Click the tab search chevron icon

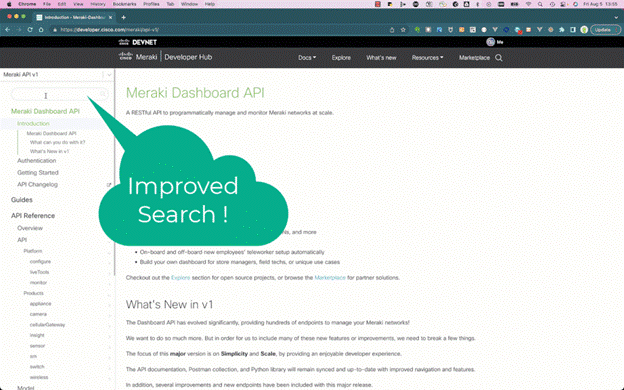(616, 18)
